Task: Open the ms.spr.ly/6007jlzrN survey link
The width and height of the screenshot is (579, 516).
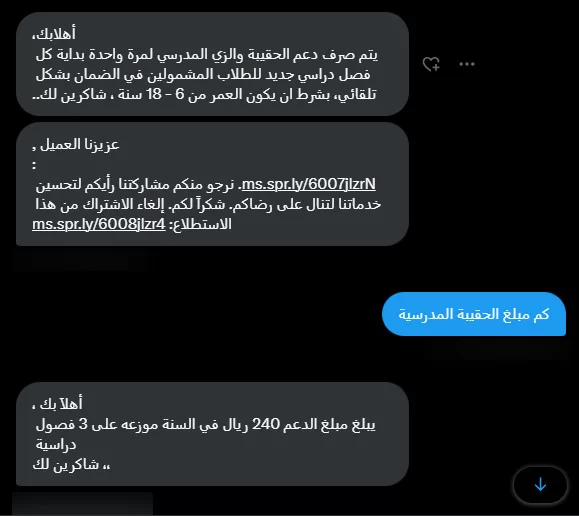Action: click(x=309, y=184)
